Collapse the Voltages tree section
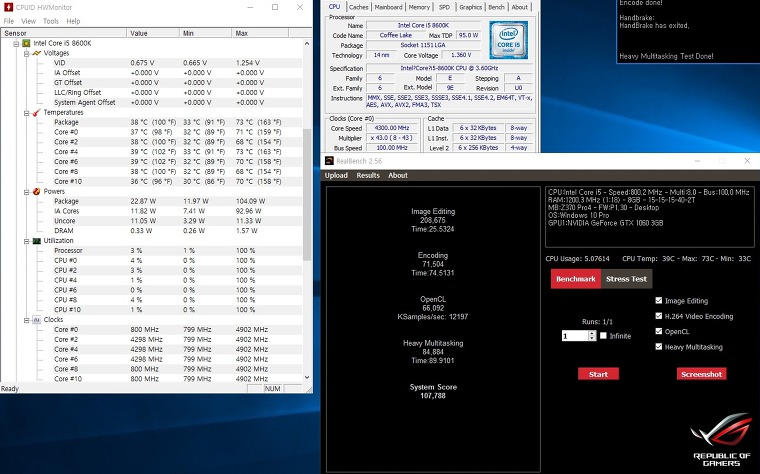 coord(27,53)
